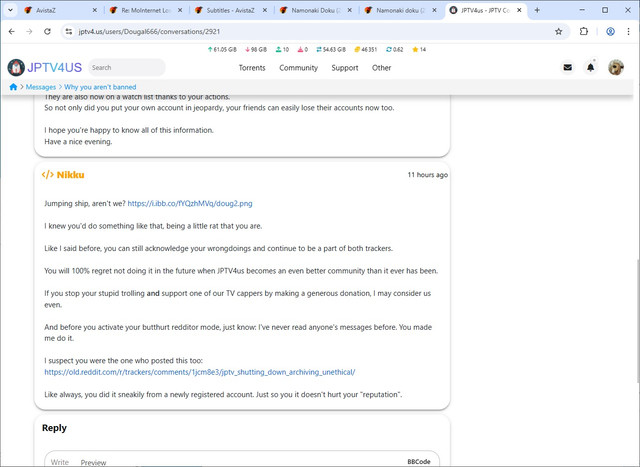The height and width of the screenshot is (467, 640).
Task: Close the Subtitles - AvistaZ tab
Action: point(264,10)
